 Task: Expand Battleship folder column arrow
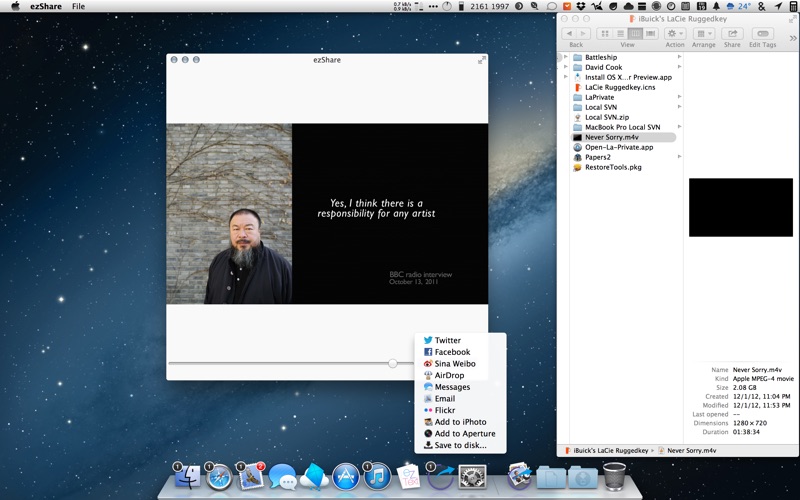click(x=679, y=57)
